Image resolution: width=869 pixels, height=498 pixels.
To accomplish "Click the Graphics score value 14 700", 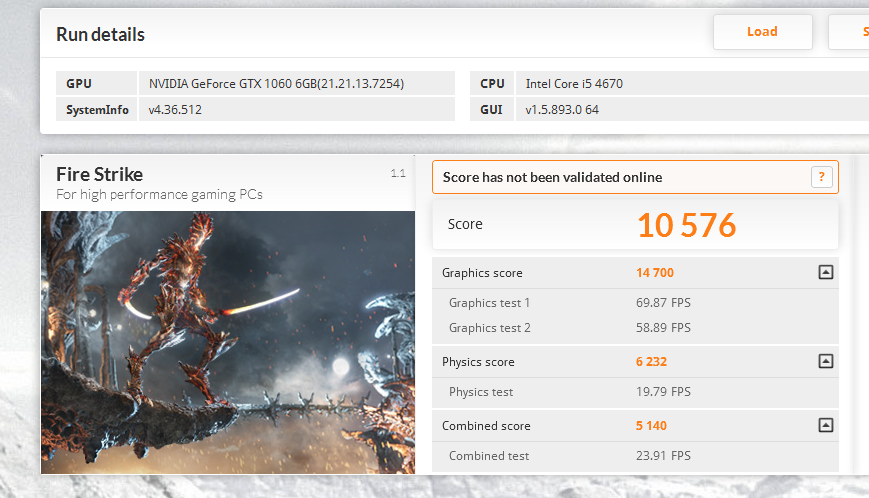I will [655, 273].
